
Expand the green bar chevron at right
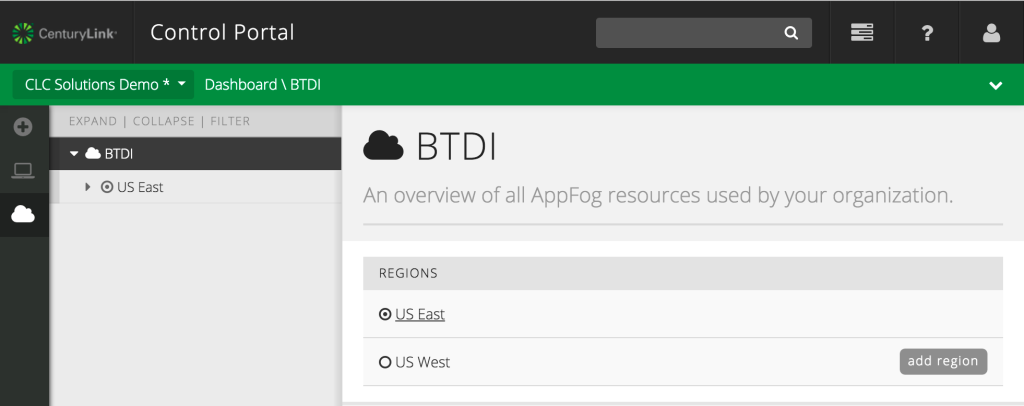click(995, 86)
